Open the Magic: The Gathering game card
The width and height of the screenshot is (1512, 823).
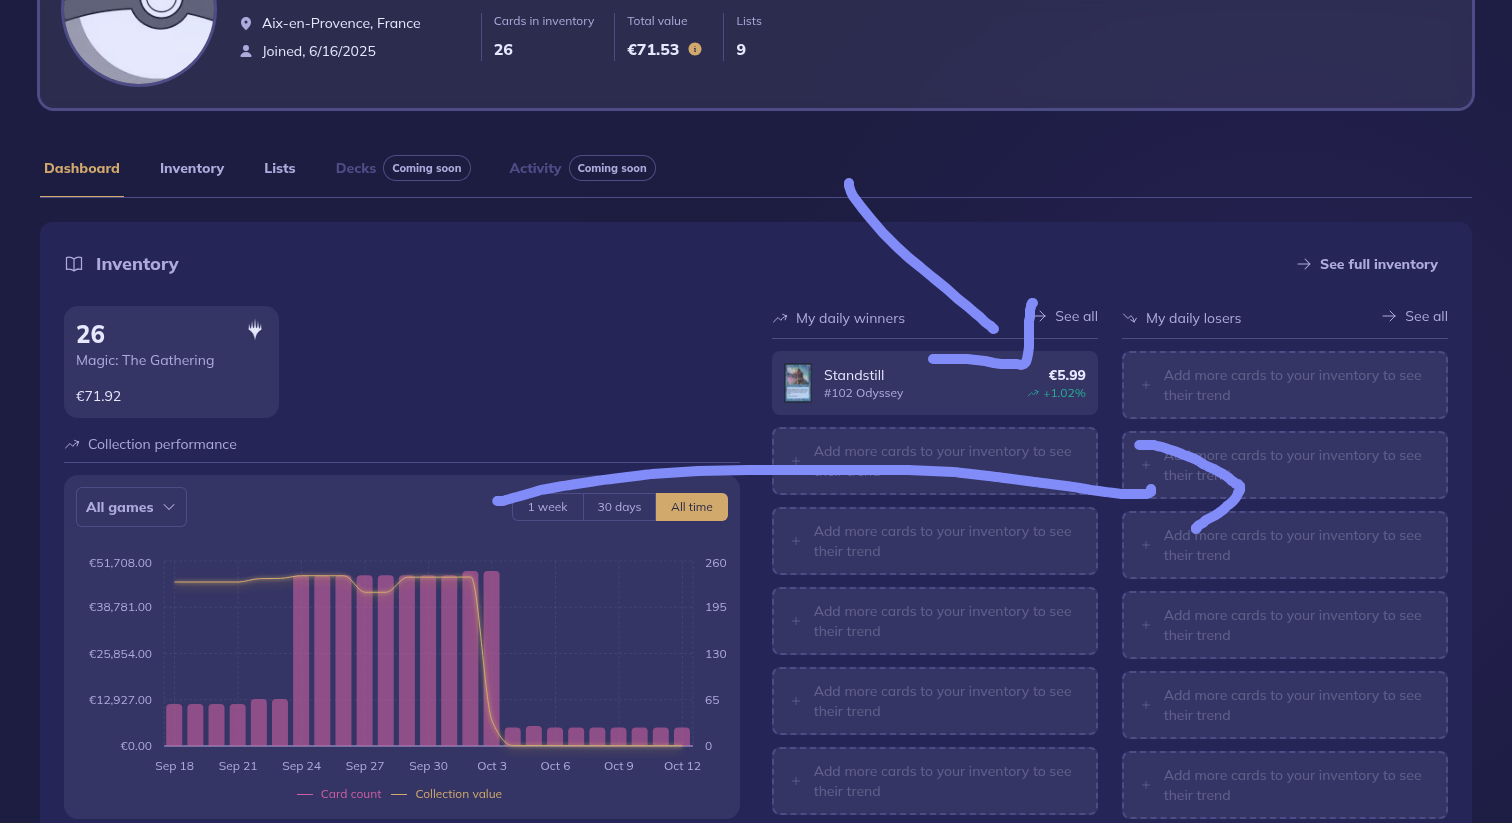click(171, 362)
